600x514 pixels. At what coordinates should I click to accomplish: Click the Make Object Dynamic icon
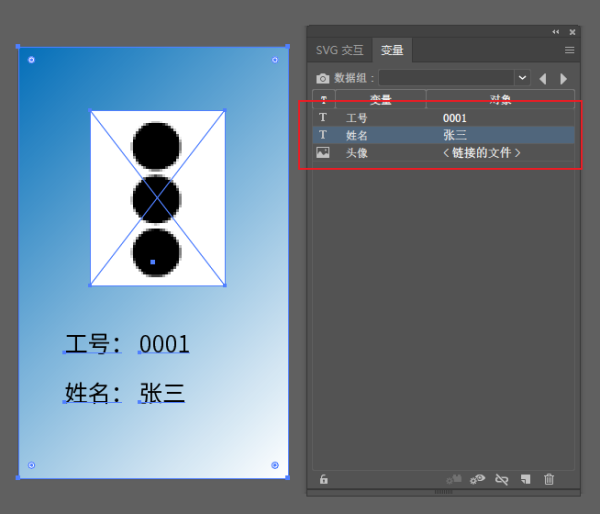[454, 479]
